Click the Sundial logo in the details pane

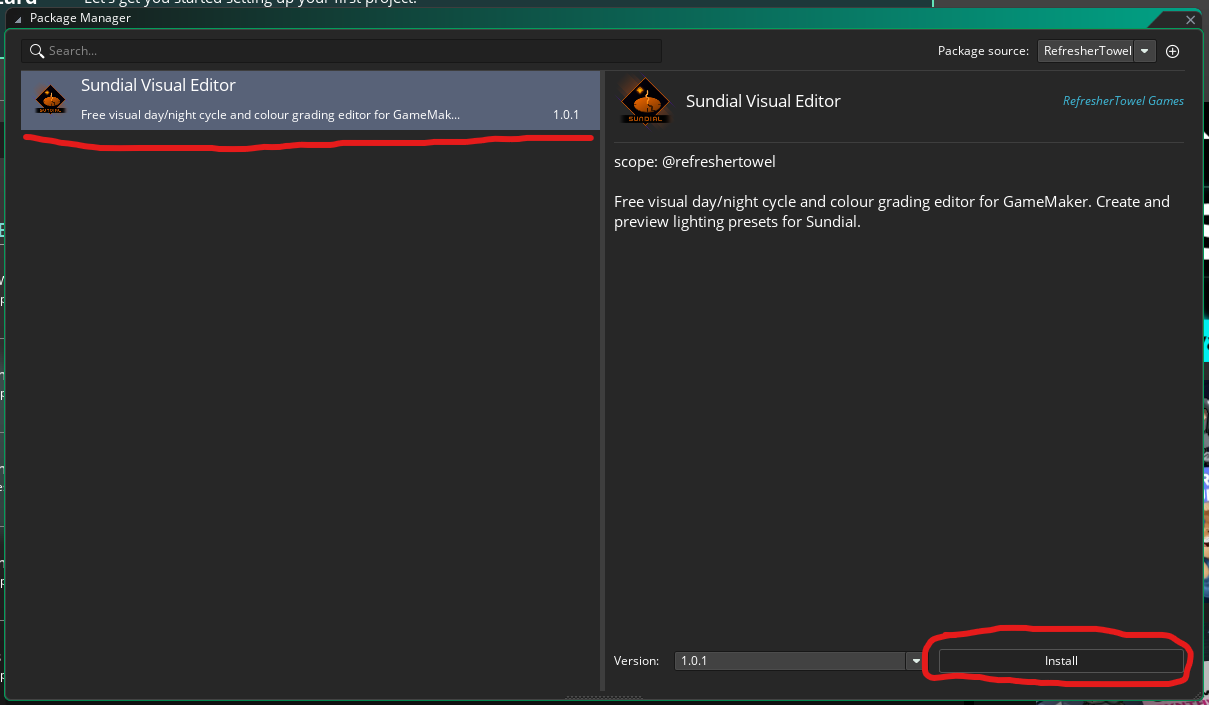[x=645, y=101]
